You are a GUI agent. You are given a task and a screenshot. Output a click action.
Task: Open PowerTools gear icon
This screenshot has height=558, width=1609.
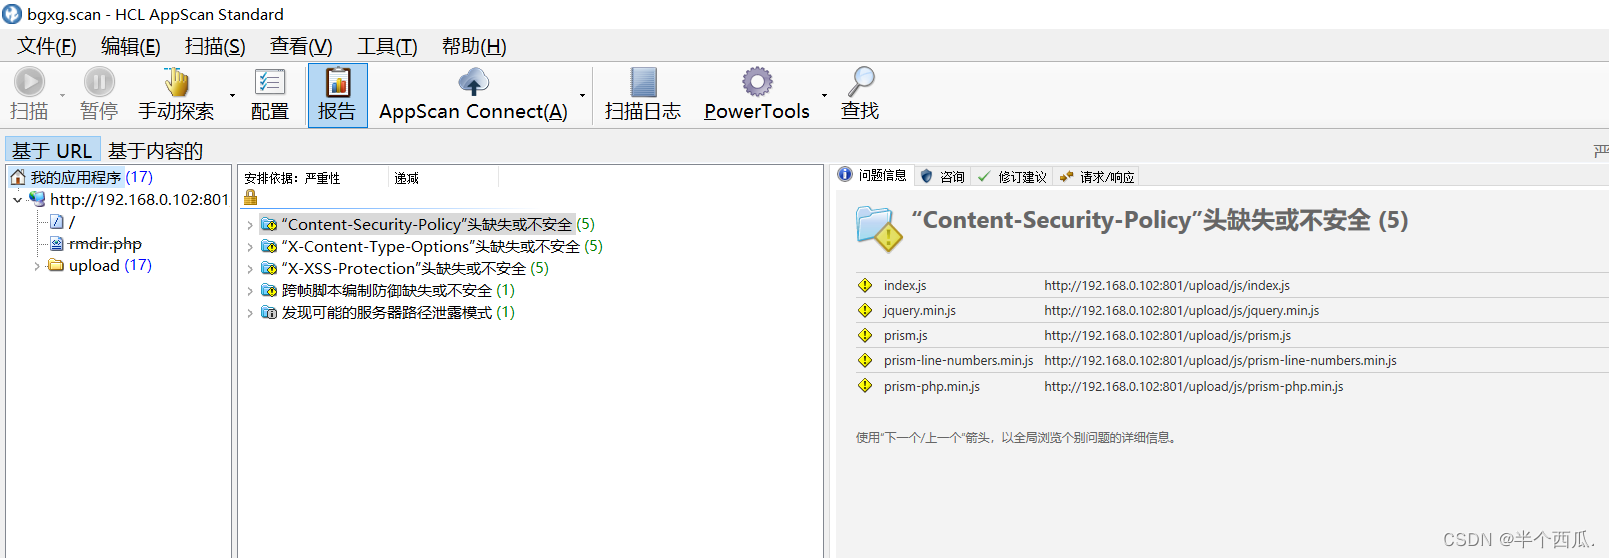(x=757, y=82)
